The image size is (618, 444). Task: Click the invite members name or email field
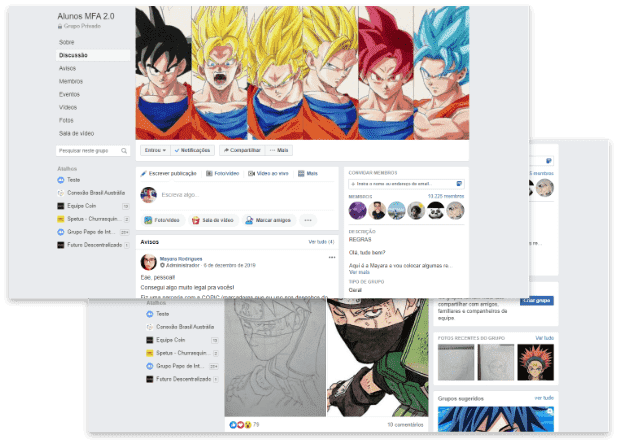point(406,184)
